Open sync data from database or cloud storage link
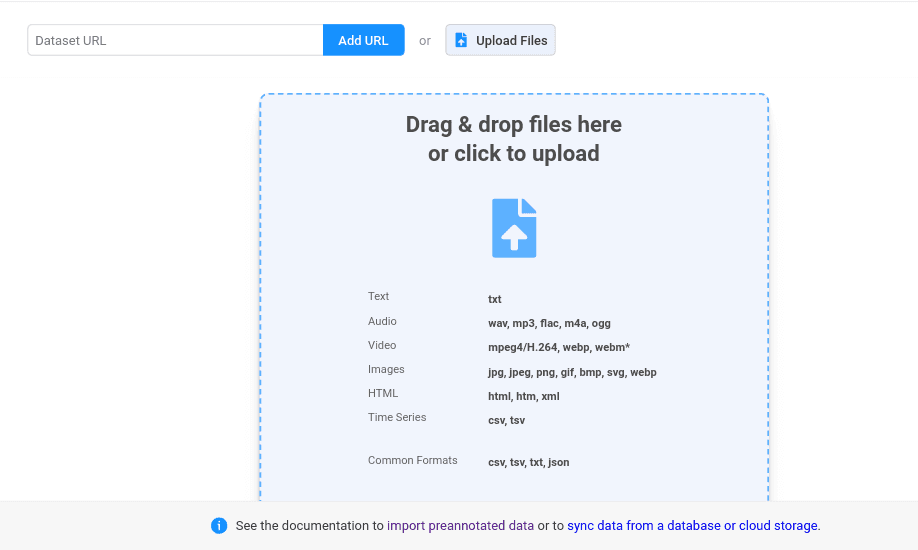Screen dimensions: 918x550 [692, 526]
